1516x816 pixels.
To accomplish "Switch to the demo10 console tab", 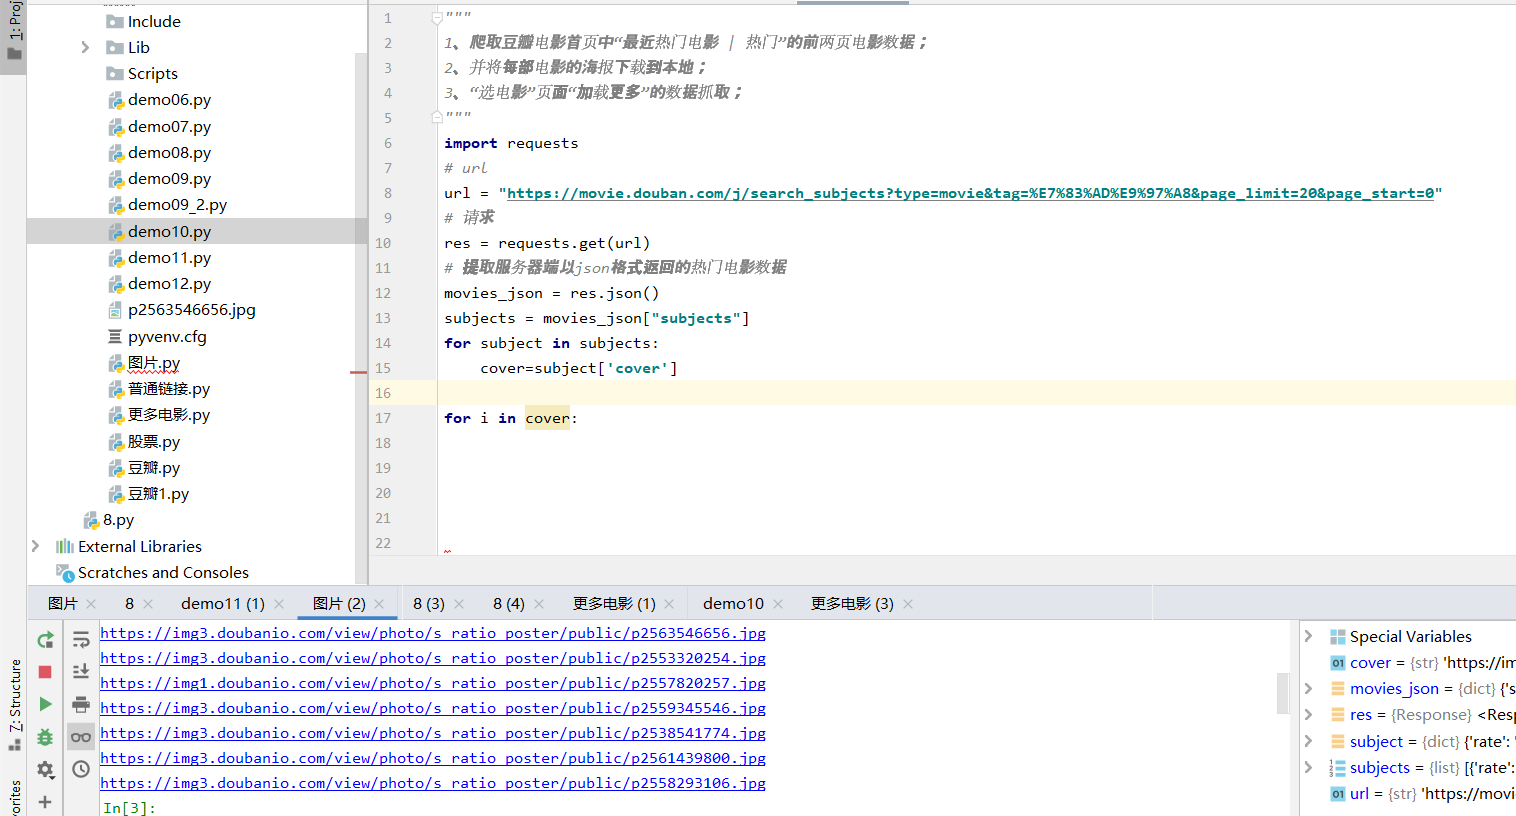I will [x=733, y=604].
